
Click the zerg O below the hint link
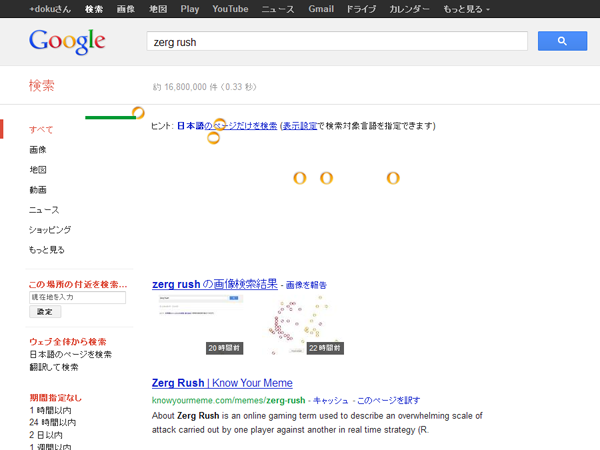coord(214,138)
